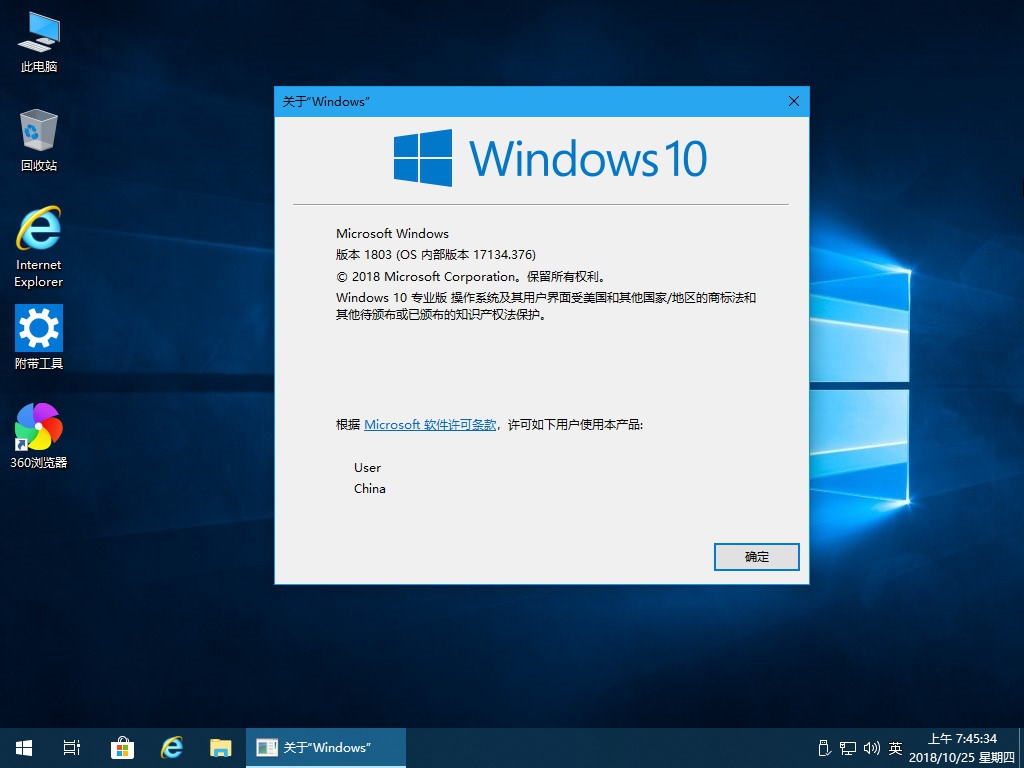Select the 附带工具 desktop icon

(39, 337)
